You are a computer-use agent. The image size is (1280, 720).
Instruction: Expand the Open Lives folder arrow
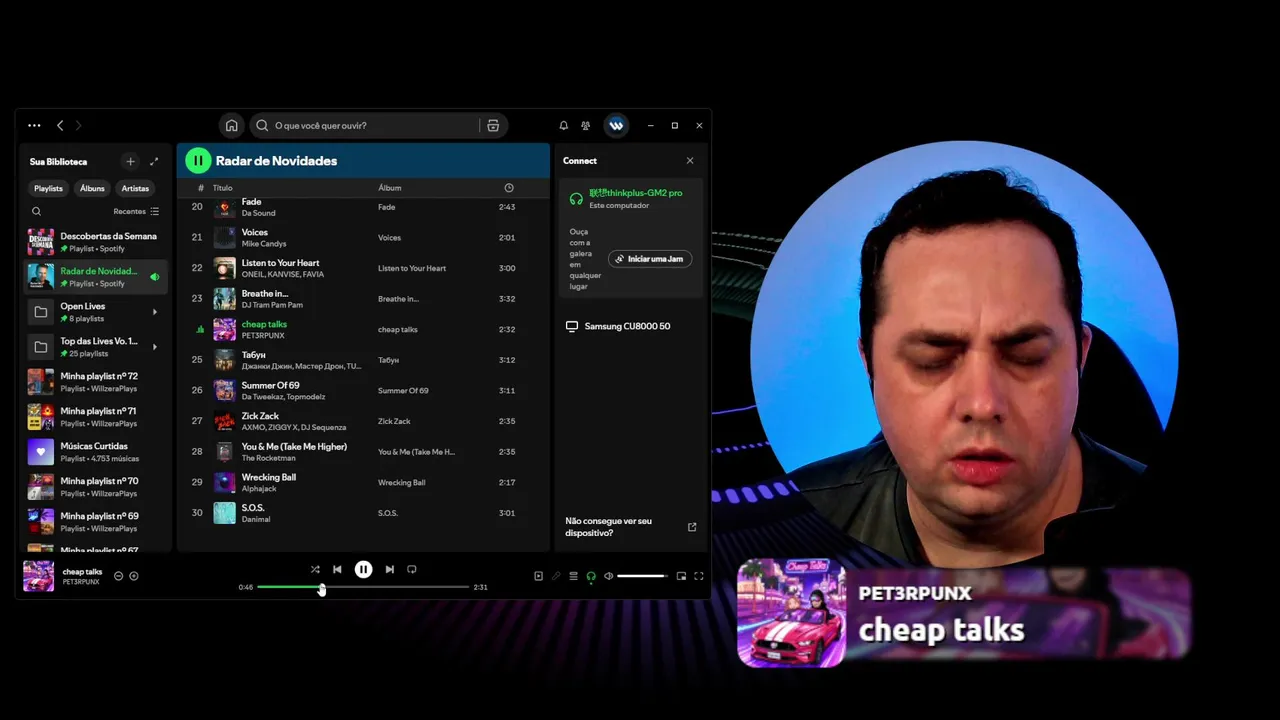click(154, 312)
